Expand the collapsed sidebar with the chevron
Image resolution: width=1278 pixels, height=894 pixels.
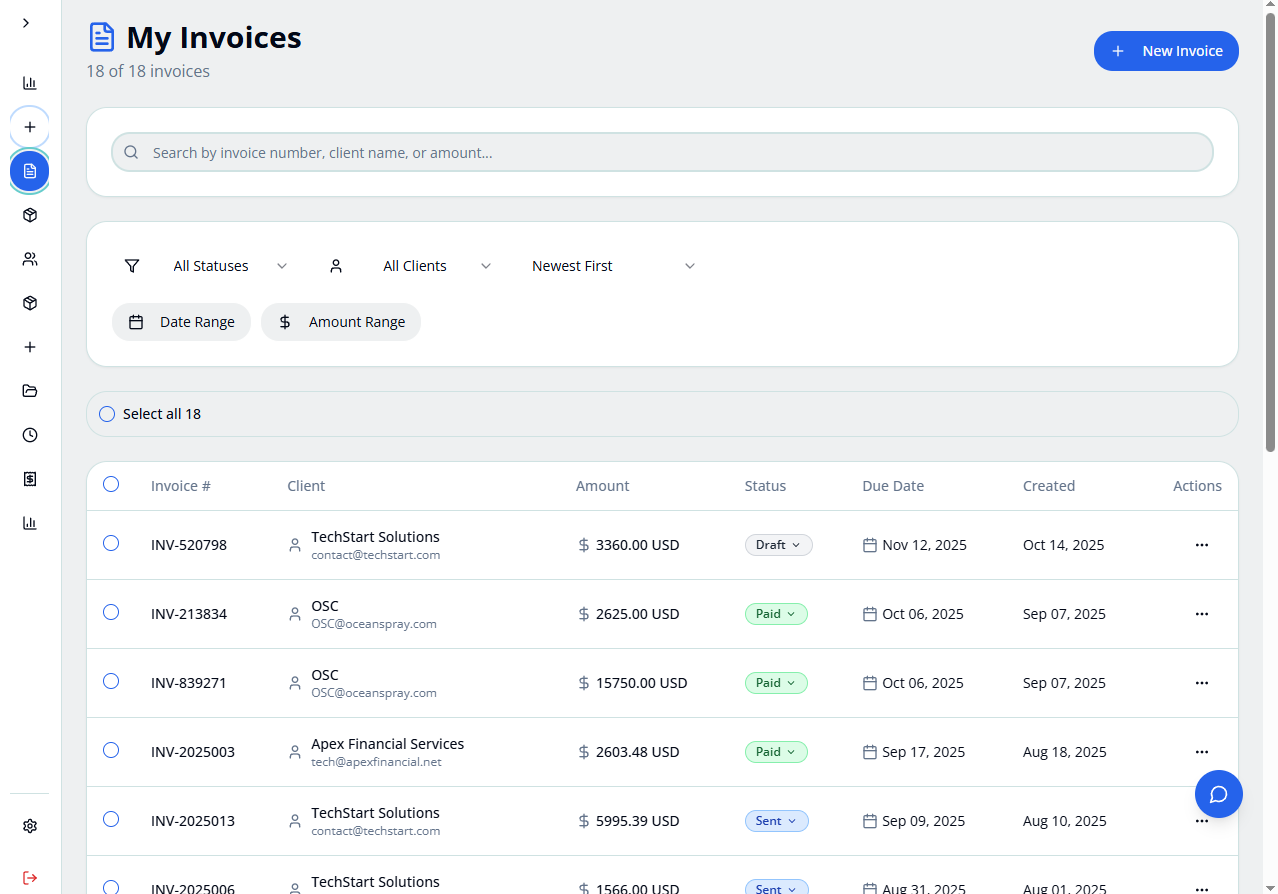[25, 21]
